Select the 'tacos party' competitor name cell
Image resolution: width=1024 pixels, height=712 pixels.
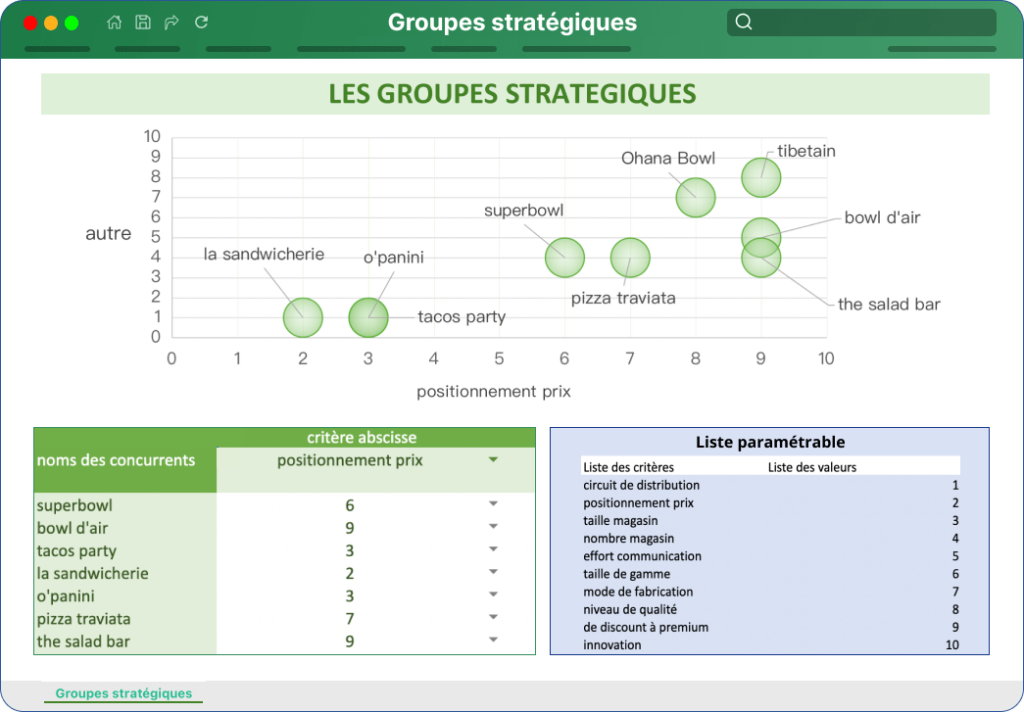click(125, 551)
